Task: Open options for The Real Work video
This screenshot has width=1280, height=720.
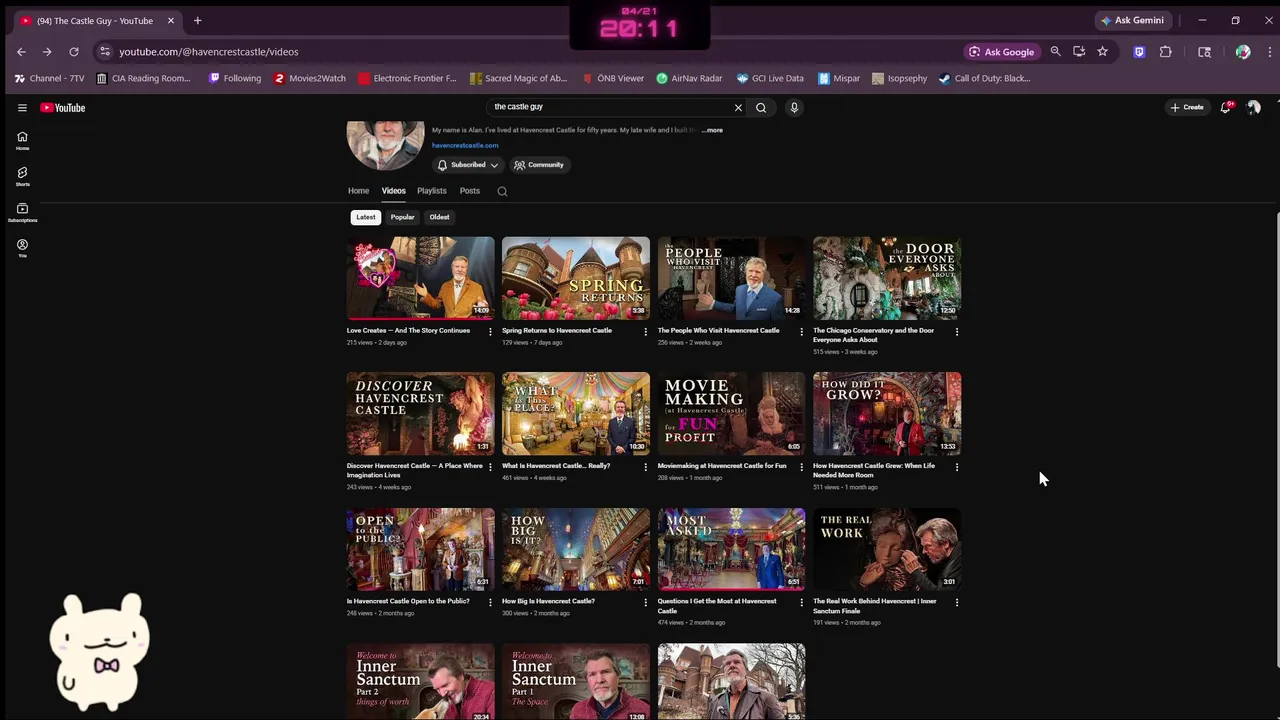Action: [957, 602]
